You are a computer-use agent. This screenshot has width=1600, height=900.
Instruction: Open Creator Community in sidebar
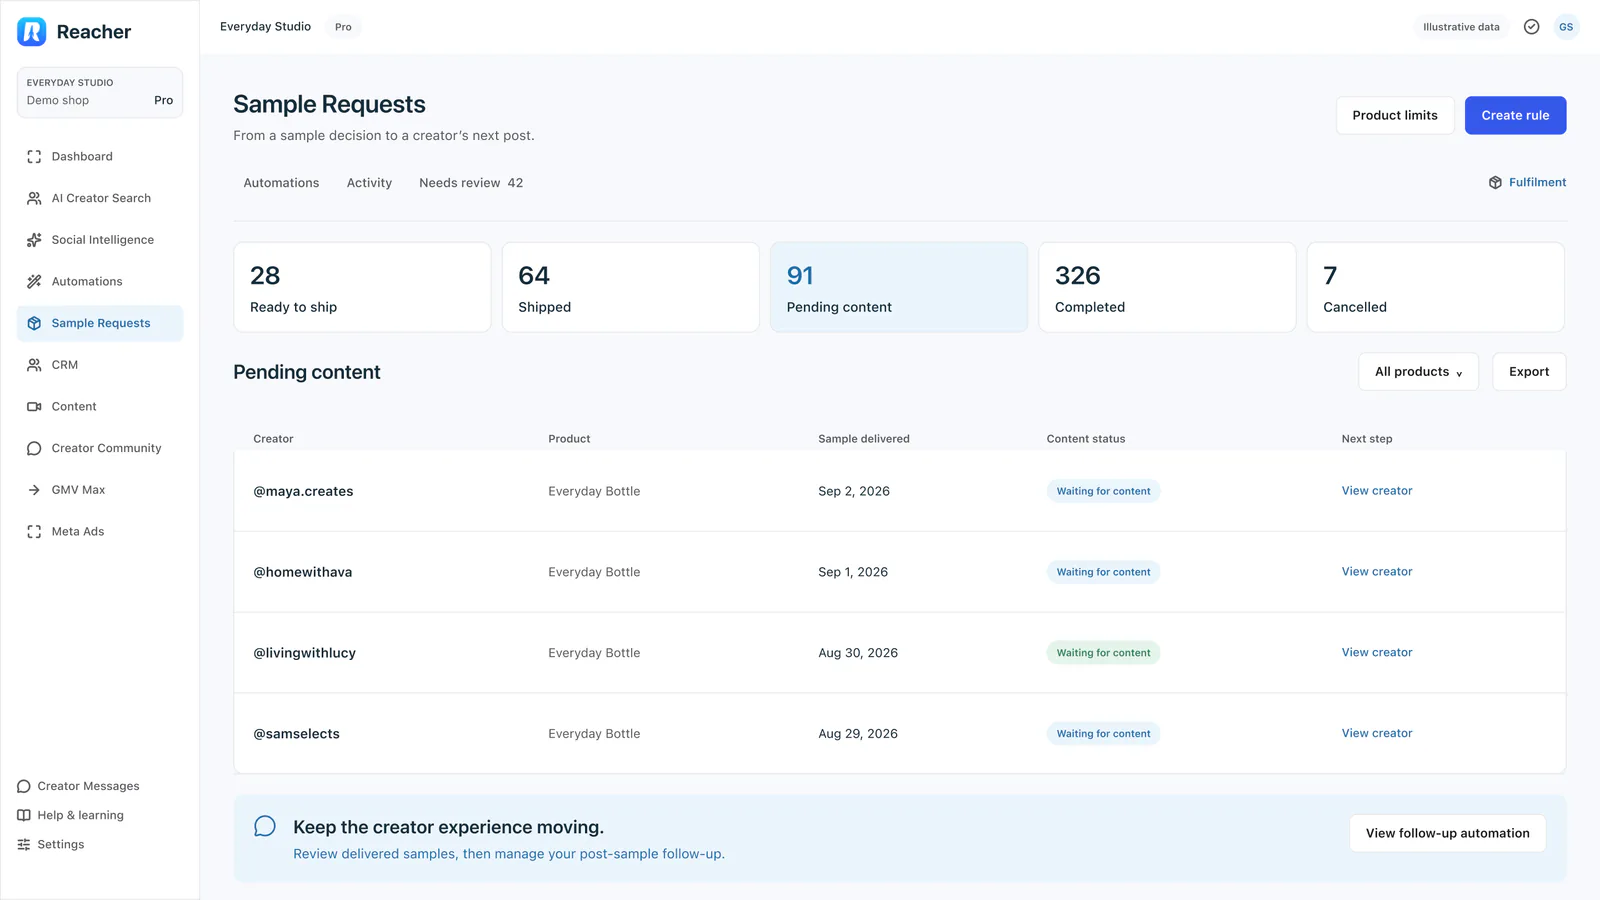(x=100, y=448)
